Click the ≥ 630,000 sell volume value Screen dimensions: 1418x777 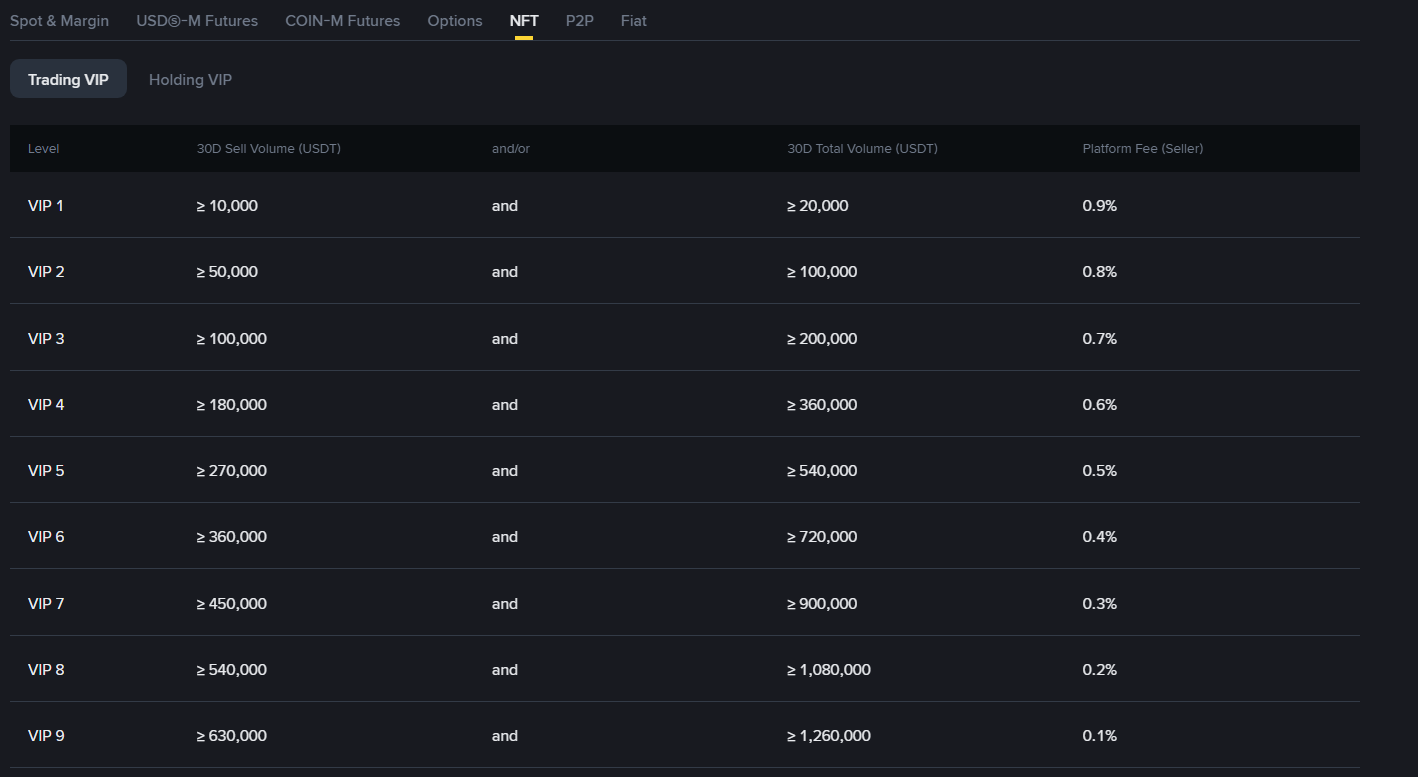232,735
